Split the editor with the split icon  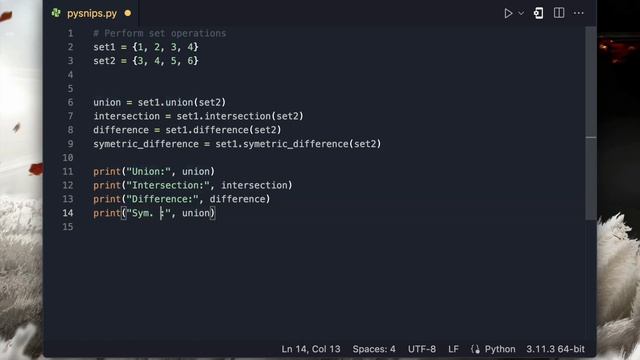[x=559, y=13]
